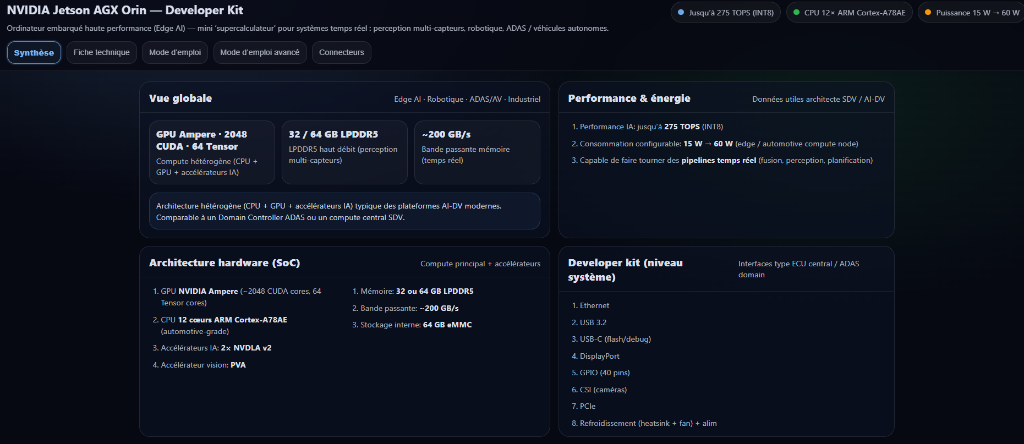Click the page title 'NVIDIA Jetson AGX Orin — Developer Kit'
Image resolution: width=1024 pixels, height=444 pixels.
click(x=124, y=11)
